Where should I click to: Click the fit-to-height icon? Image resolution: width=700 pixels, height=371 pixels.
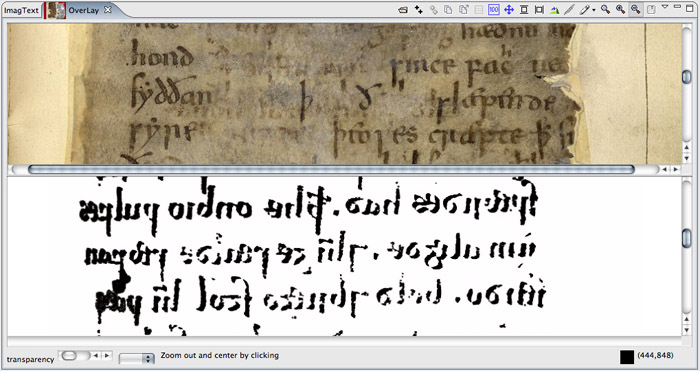(x=524, y=10)
